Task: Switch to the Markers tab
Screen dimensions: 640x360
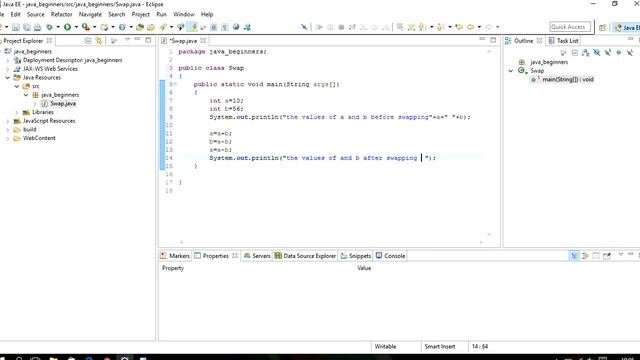Action: [x=175, y=256]
